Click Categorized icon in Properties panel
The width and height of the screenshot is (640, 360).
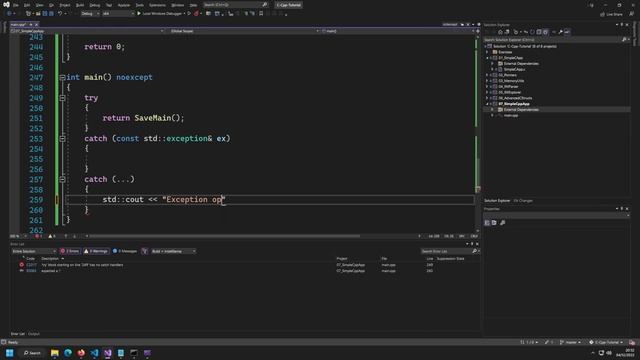487,223
